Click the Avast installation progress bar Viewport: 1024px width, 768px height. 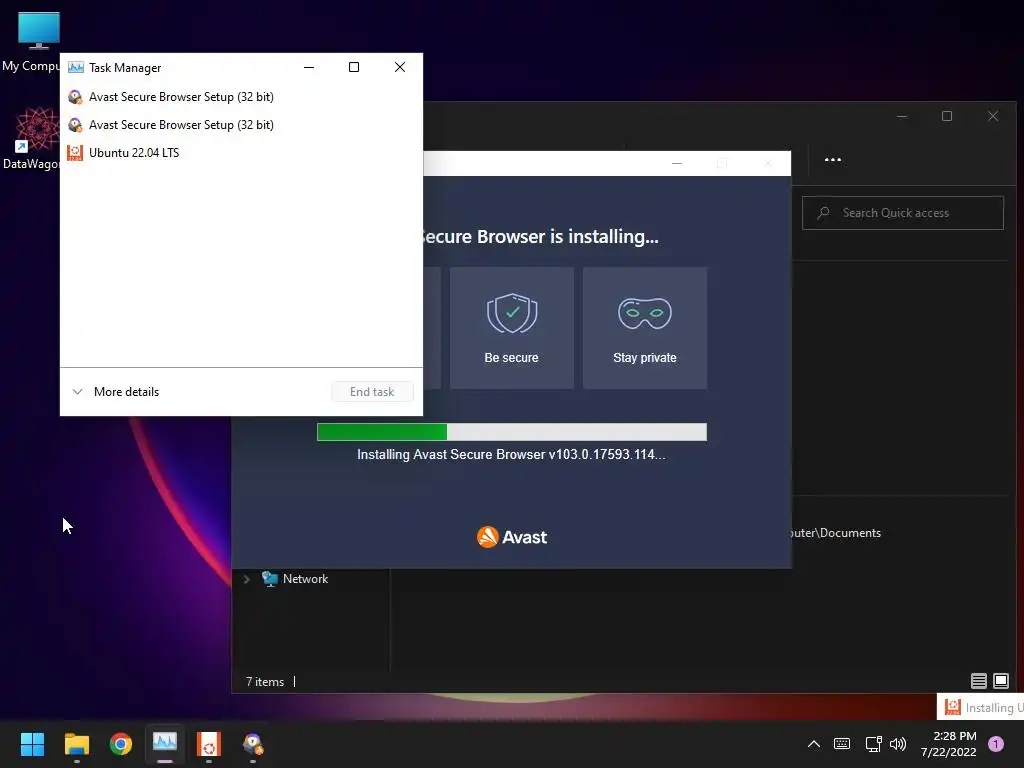click(512, 432)
